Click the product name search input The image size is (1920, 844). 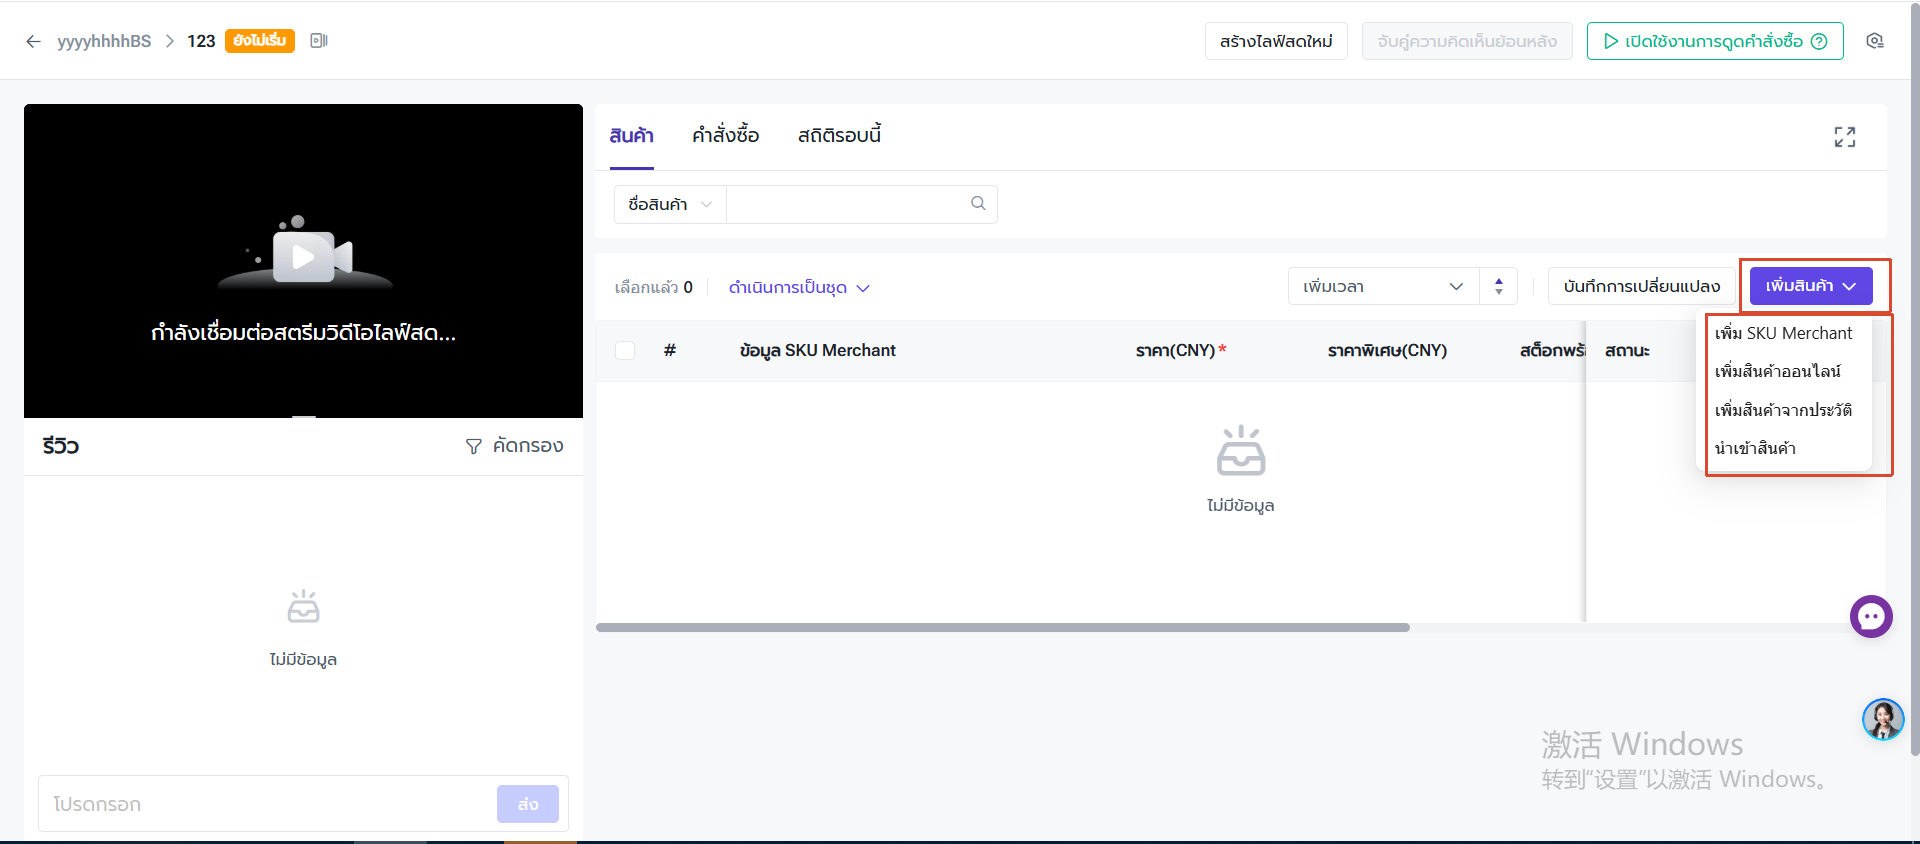tap(848, 204)
